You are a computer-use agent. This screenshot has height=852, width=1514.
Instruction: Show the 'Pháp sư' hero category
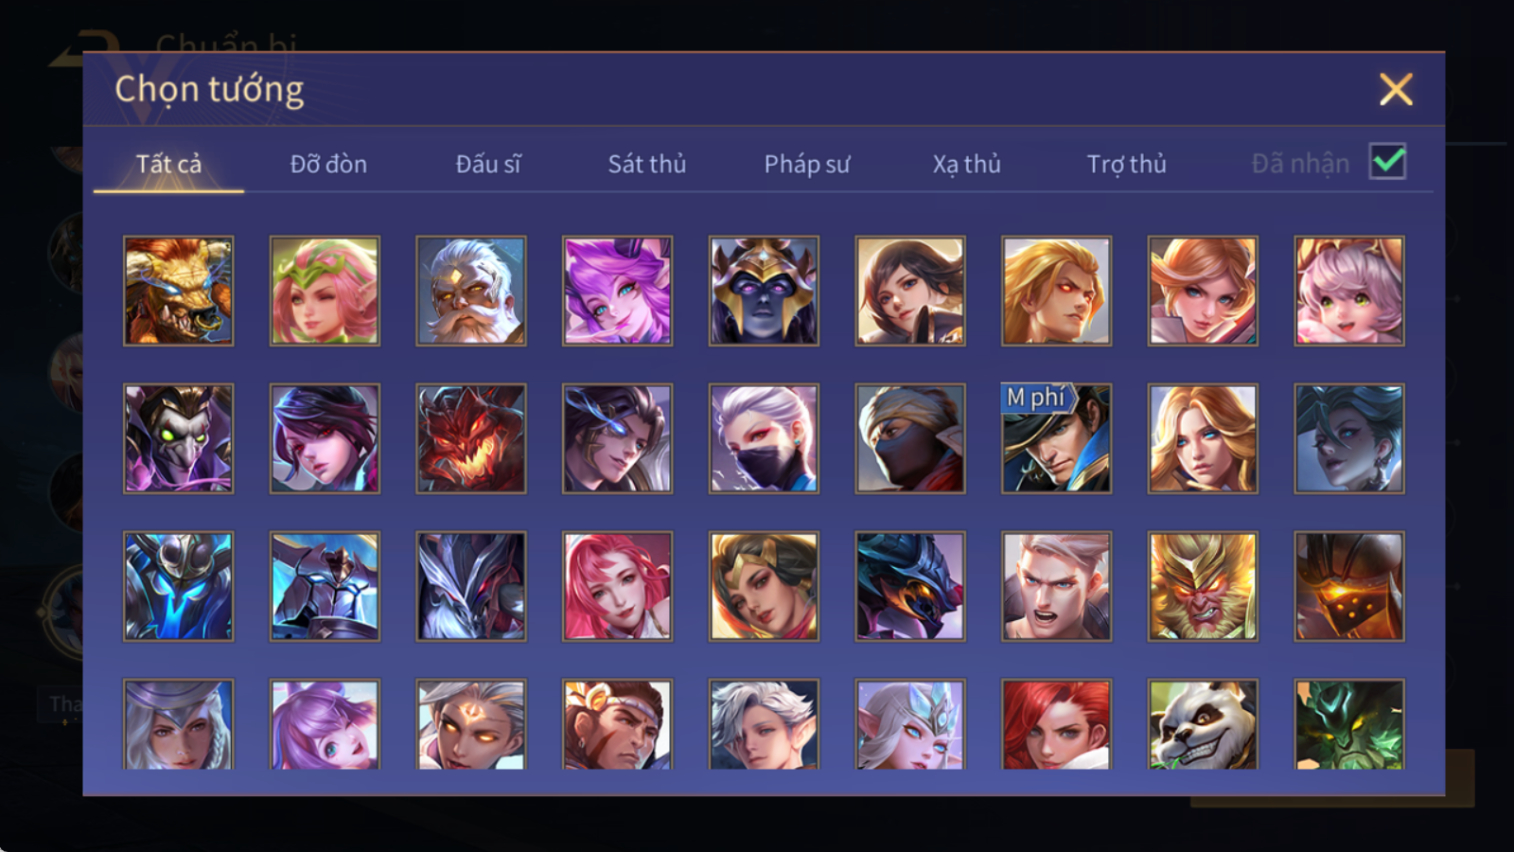tap(807, 164)
